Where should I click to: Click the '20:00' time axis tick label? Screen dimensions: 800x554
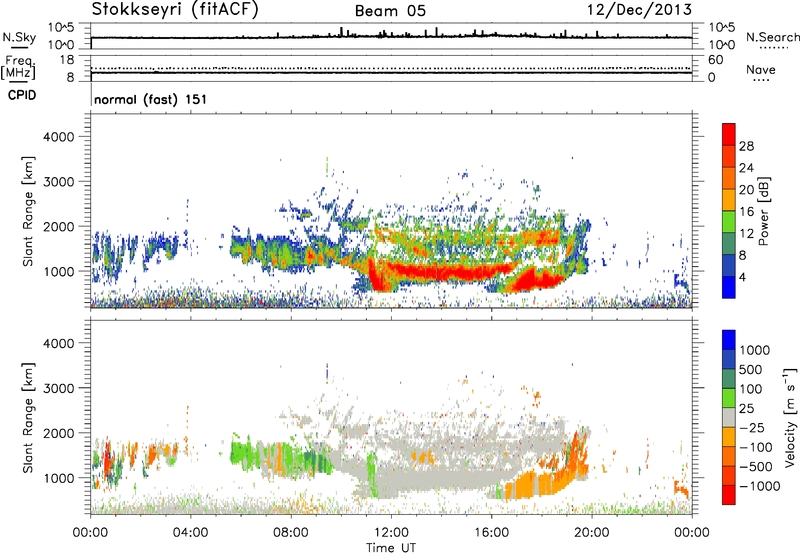coord(591,533)
